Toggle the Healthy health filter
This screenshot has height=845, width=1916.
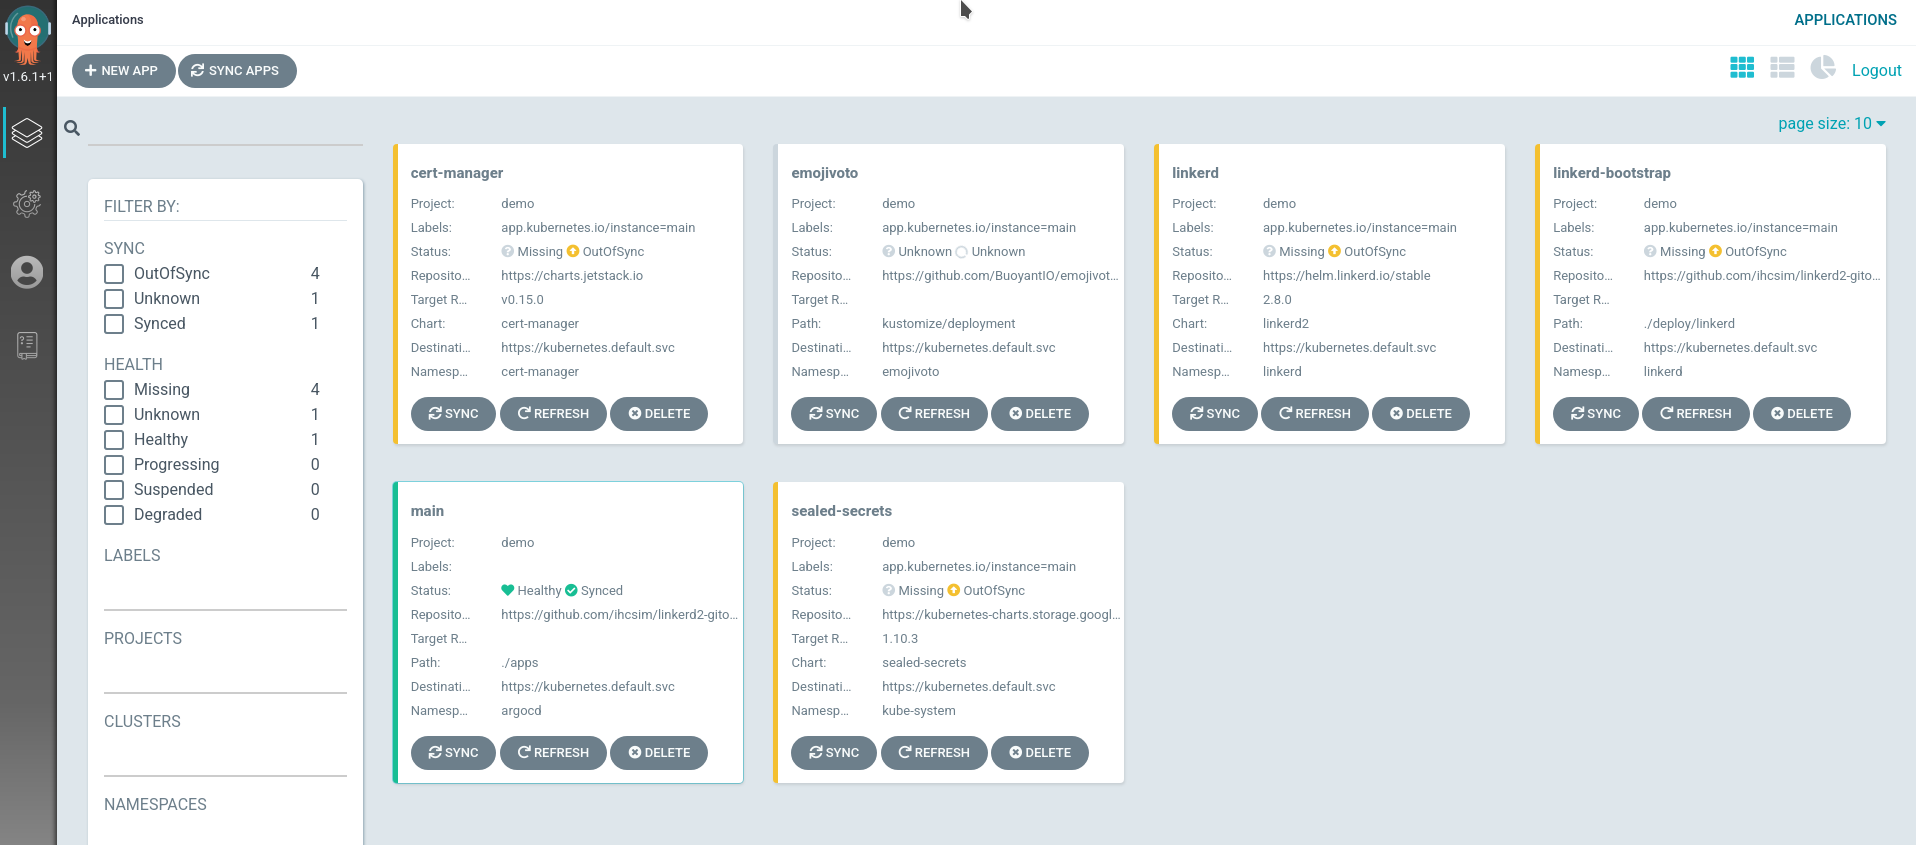click(115, 440)
